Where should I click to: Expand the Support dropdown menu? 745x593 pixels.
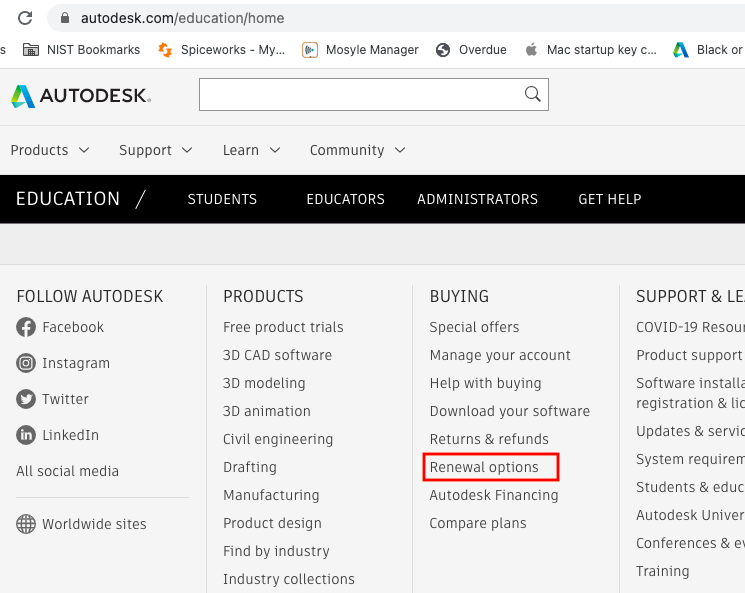click(156, 150)
